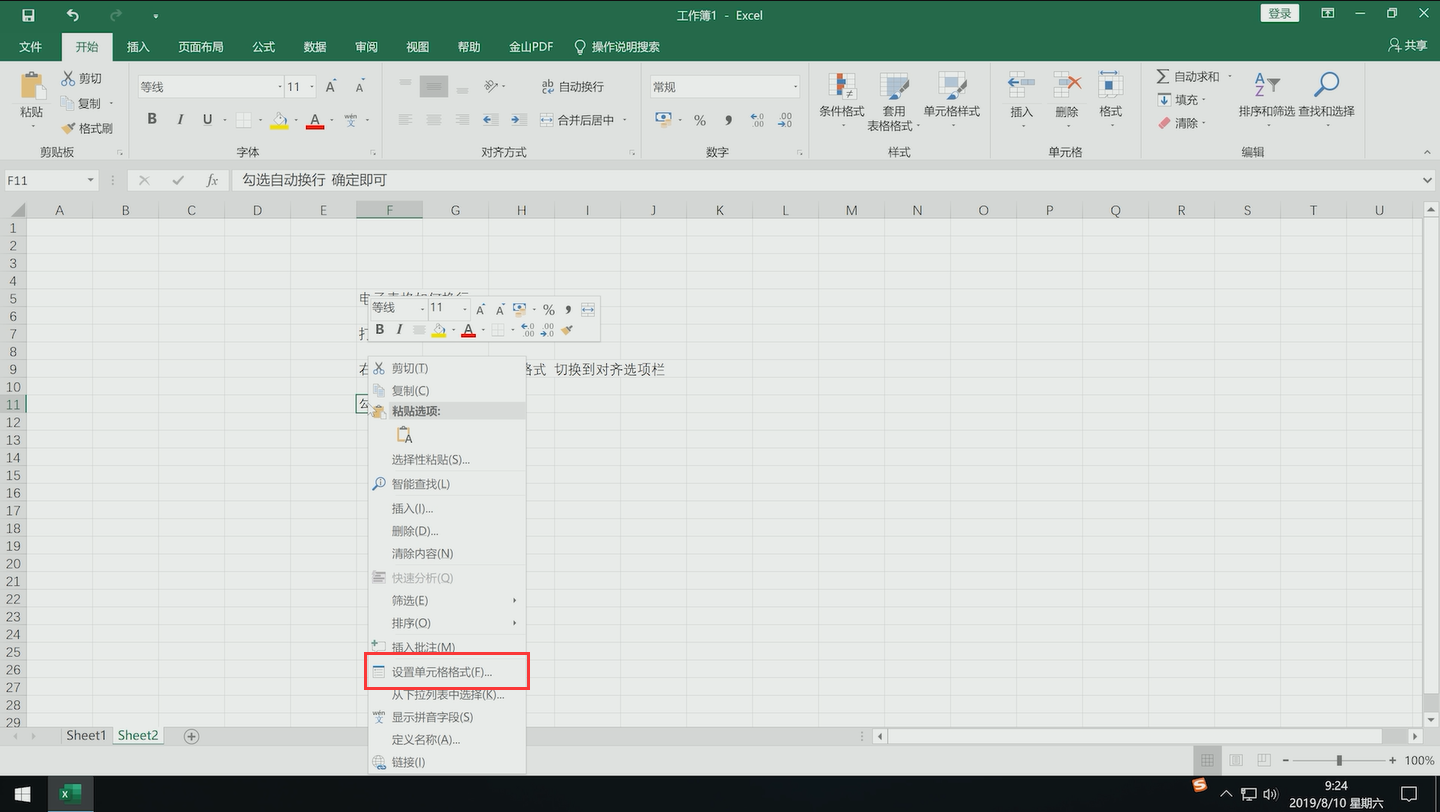This screenshot has height=812, width=1440.
Task: Toggle Bold in the ribbon
Action: click(152, 120)
